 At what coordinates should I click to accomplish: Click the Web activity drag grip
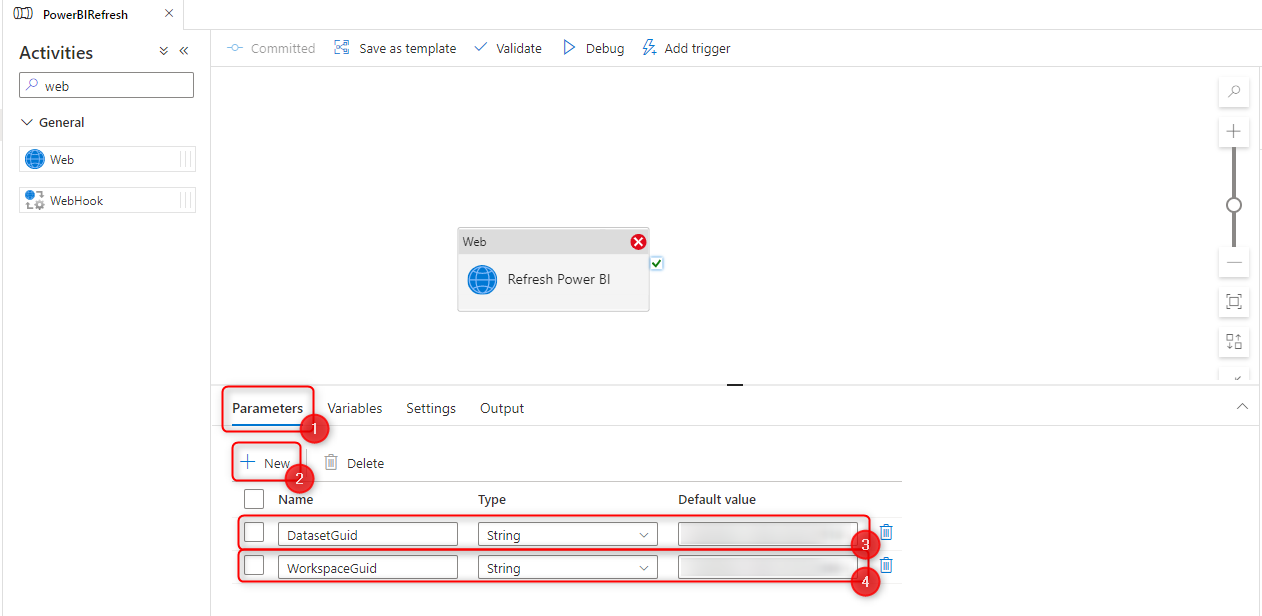pos(185,159)
